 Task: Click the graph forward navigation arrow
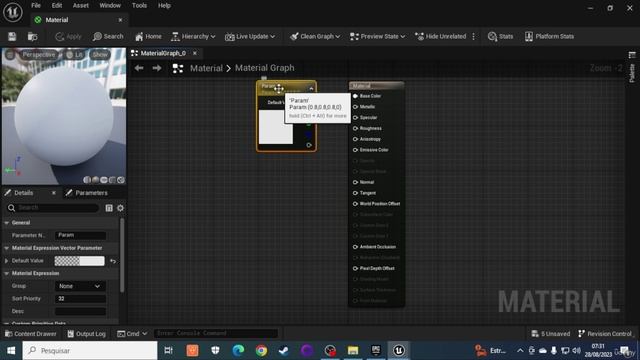[157, 68]
